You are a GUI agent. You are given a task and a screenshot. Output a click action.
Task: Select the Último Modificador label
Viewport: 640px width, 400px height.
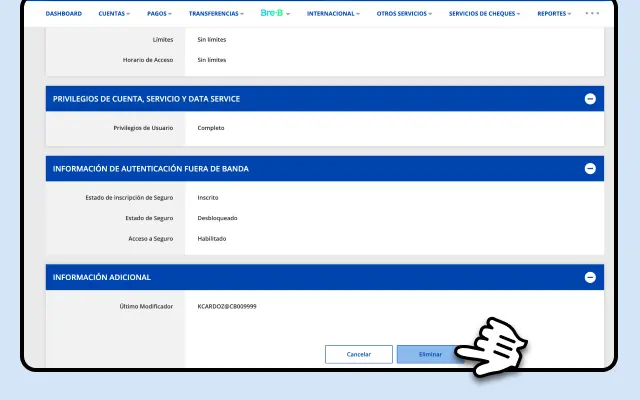[x=146, y=306]
